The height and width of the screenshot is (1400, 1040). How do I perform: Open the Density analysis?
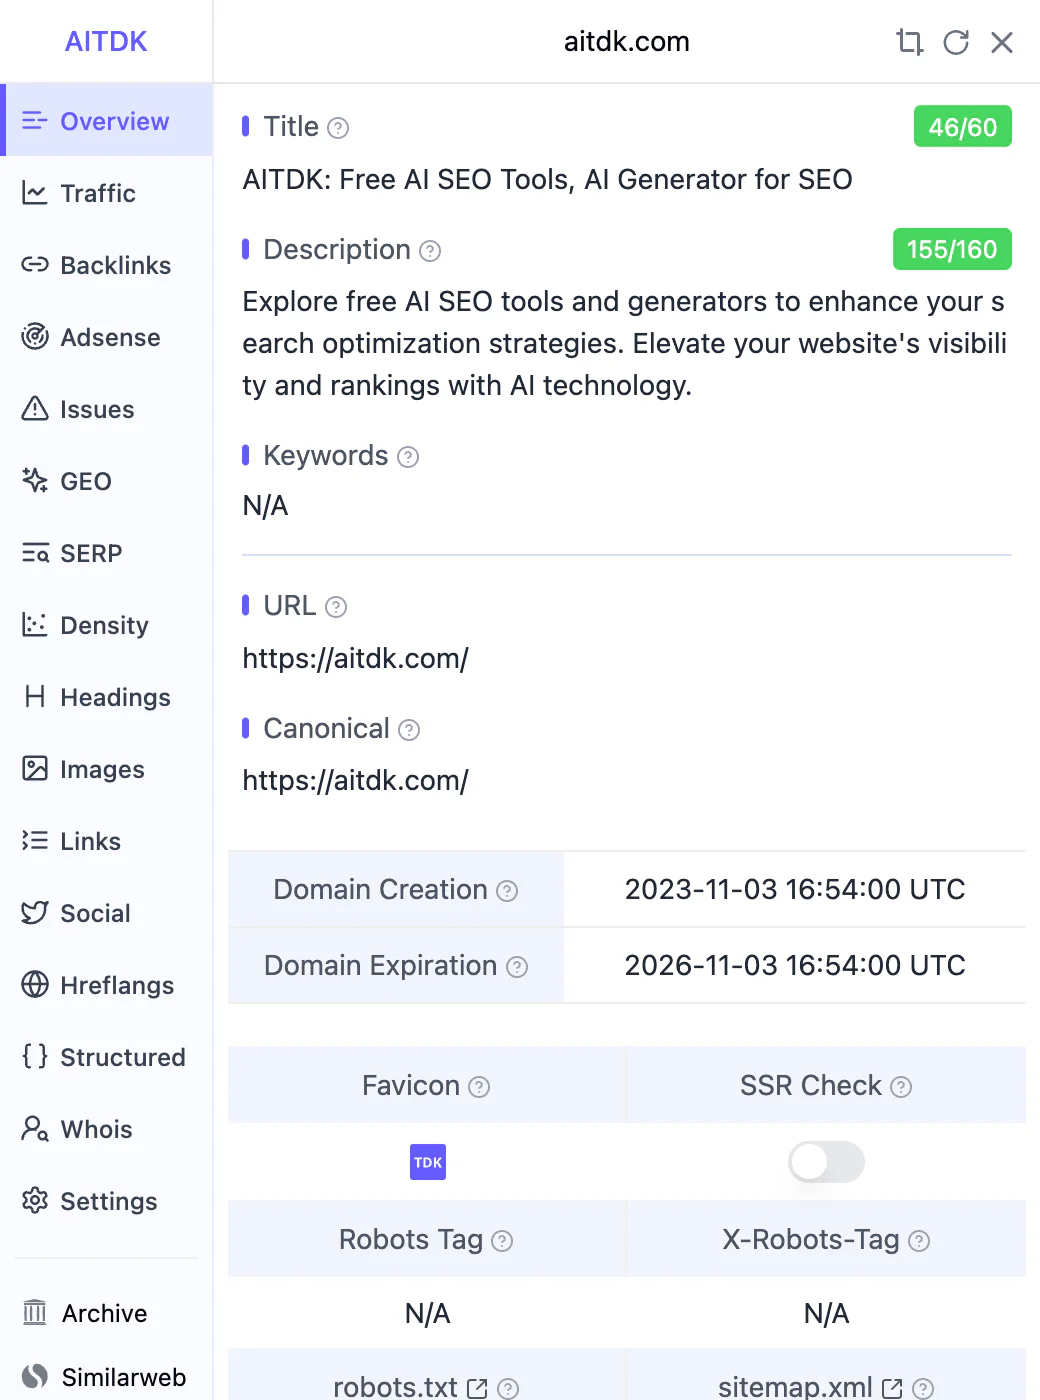tap(107, 625)
